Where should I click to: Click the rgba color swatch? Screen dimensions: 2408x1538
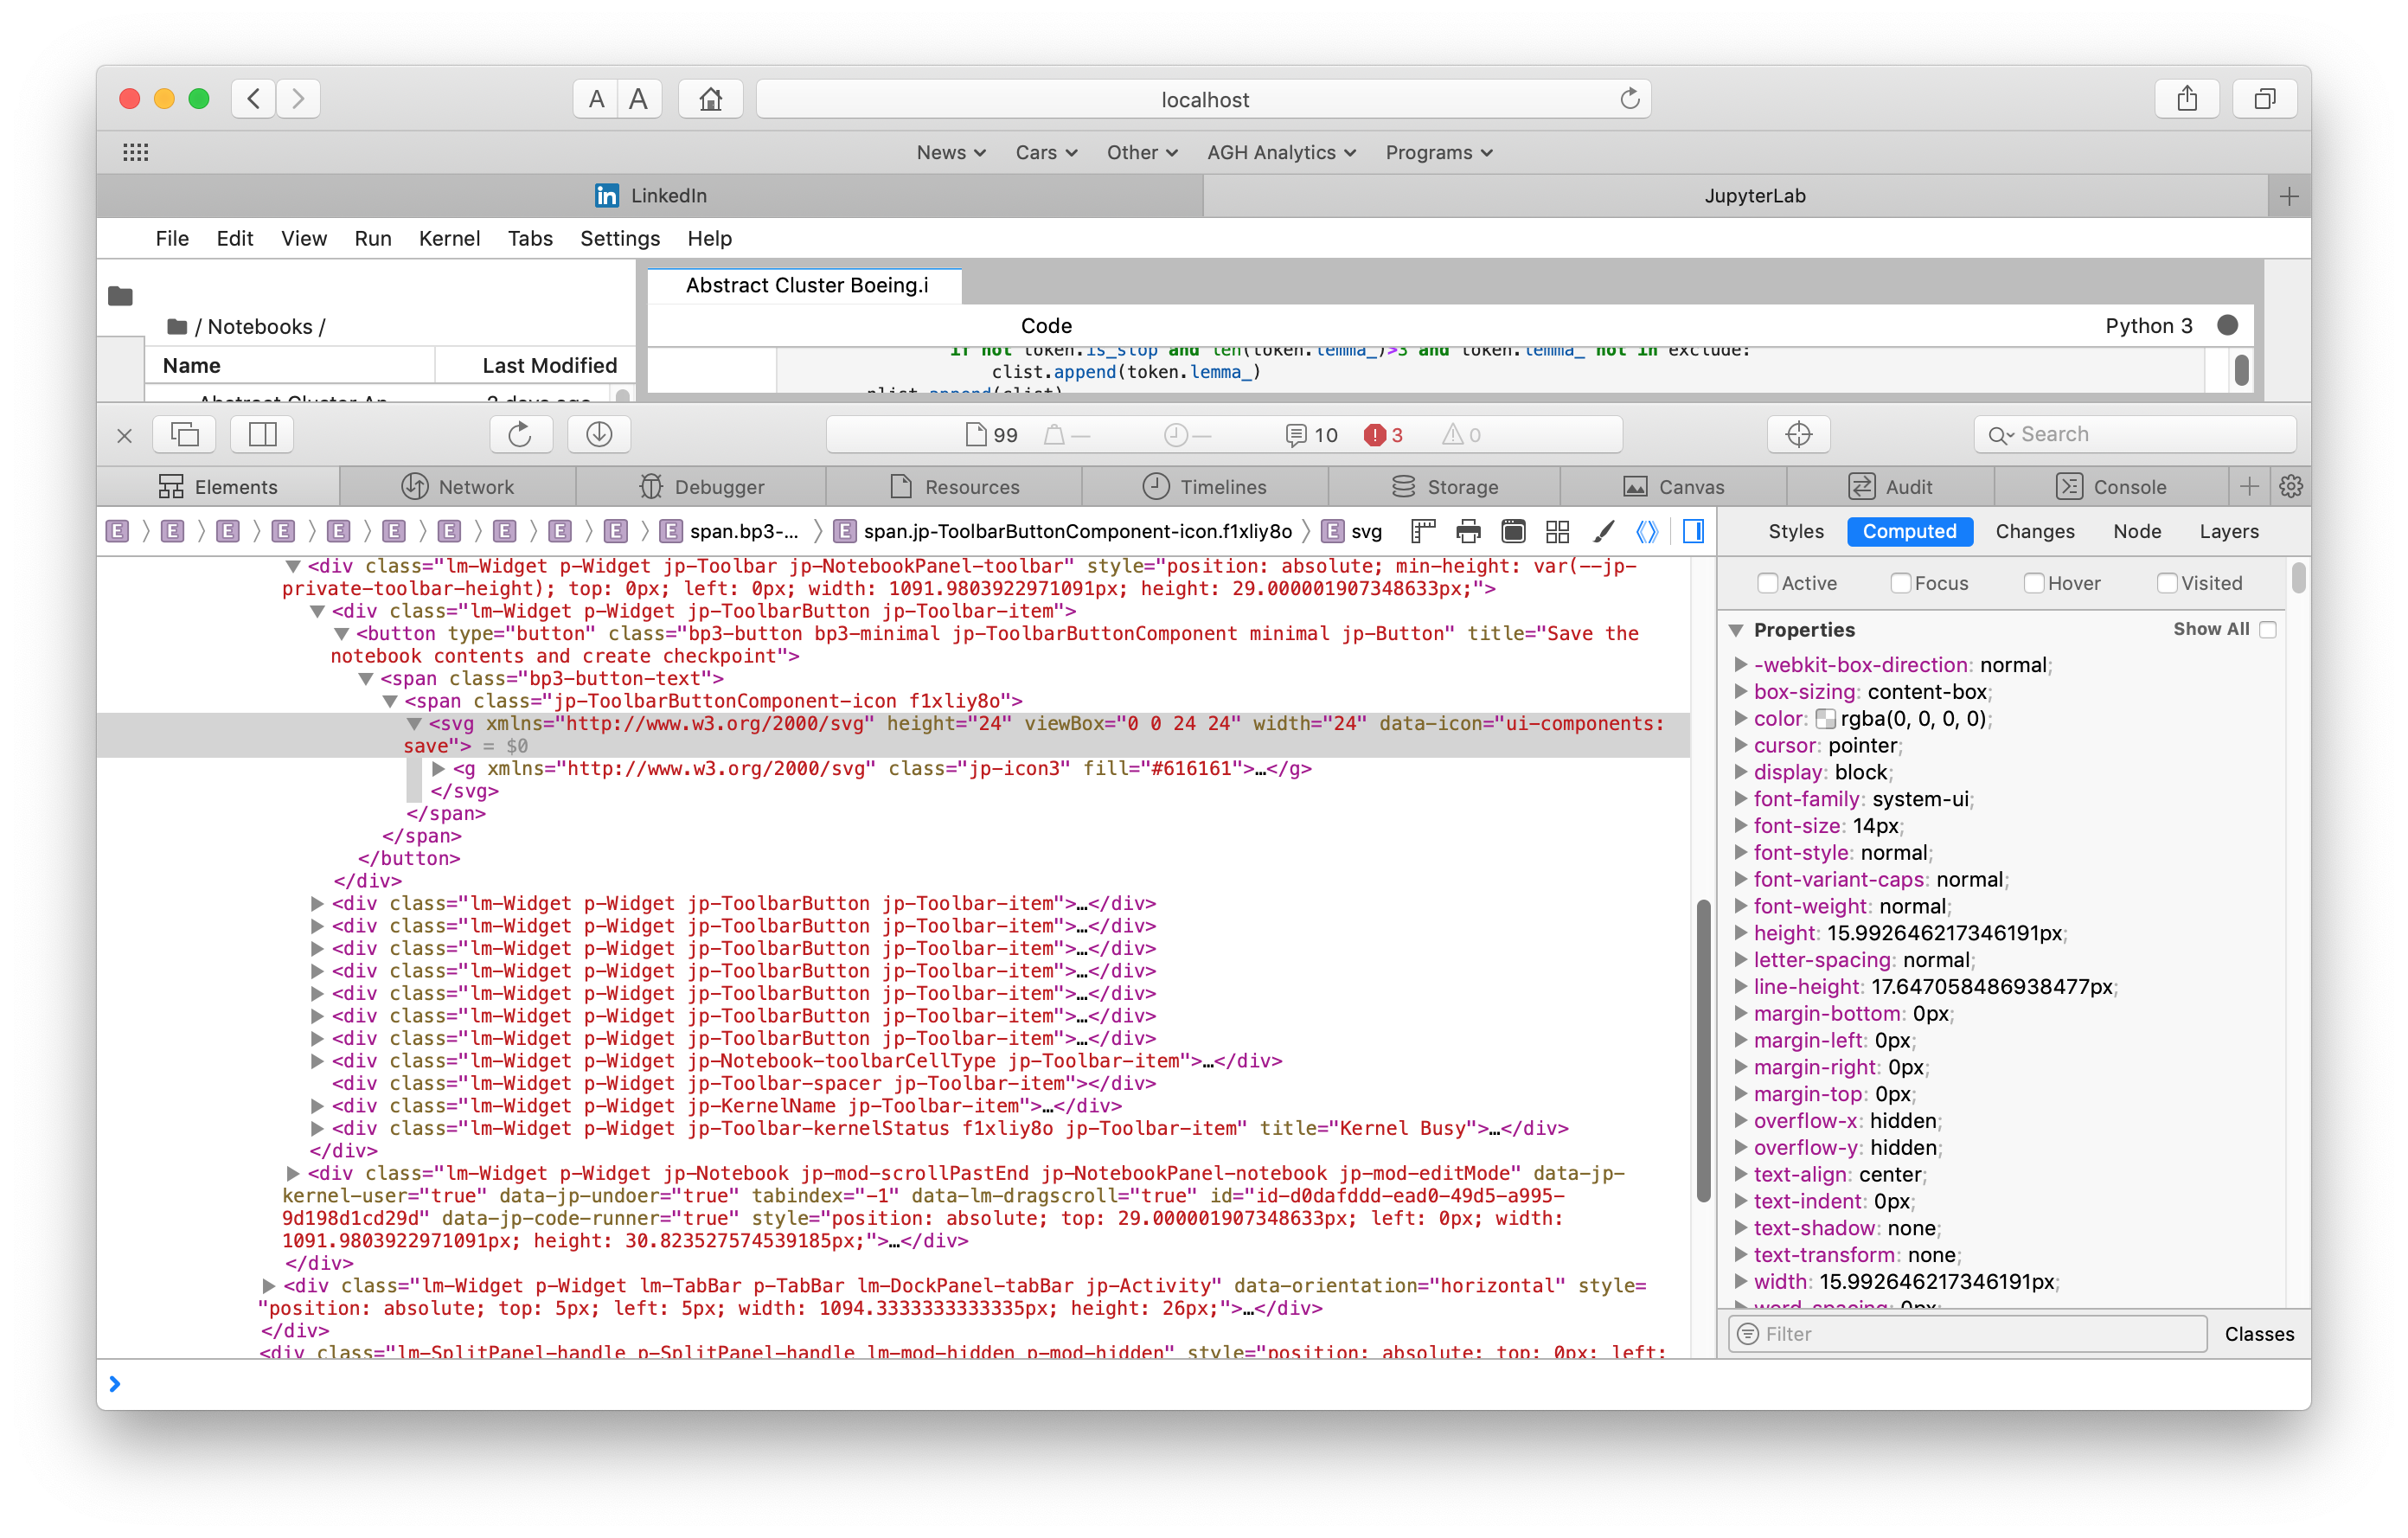click(1825, 718)
